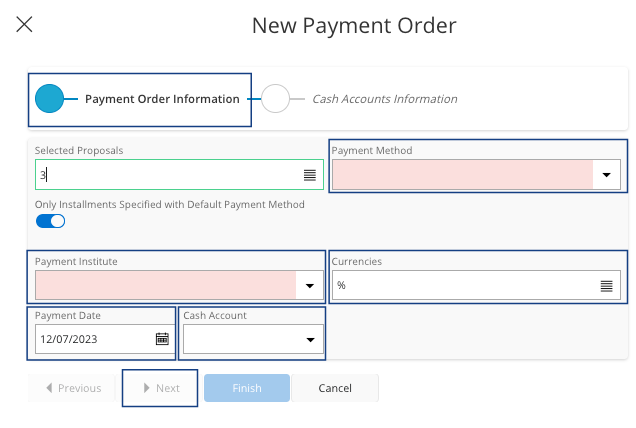Click the Previous button
This screenshot has width=636, height=428.
point(73,388)
